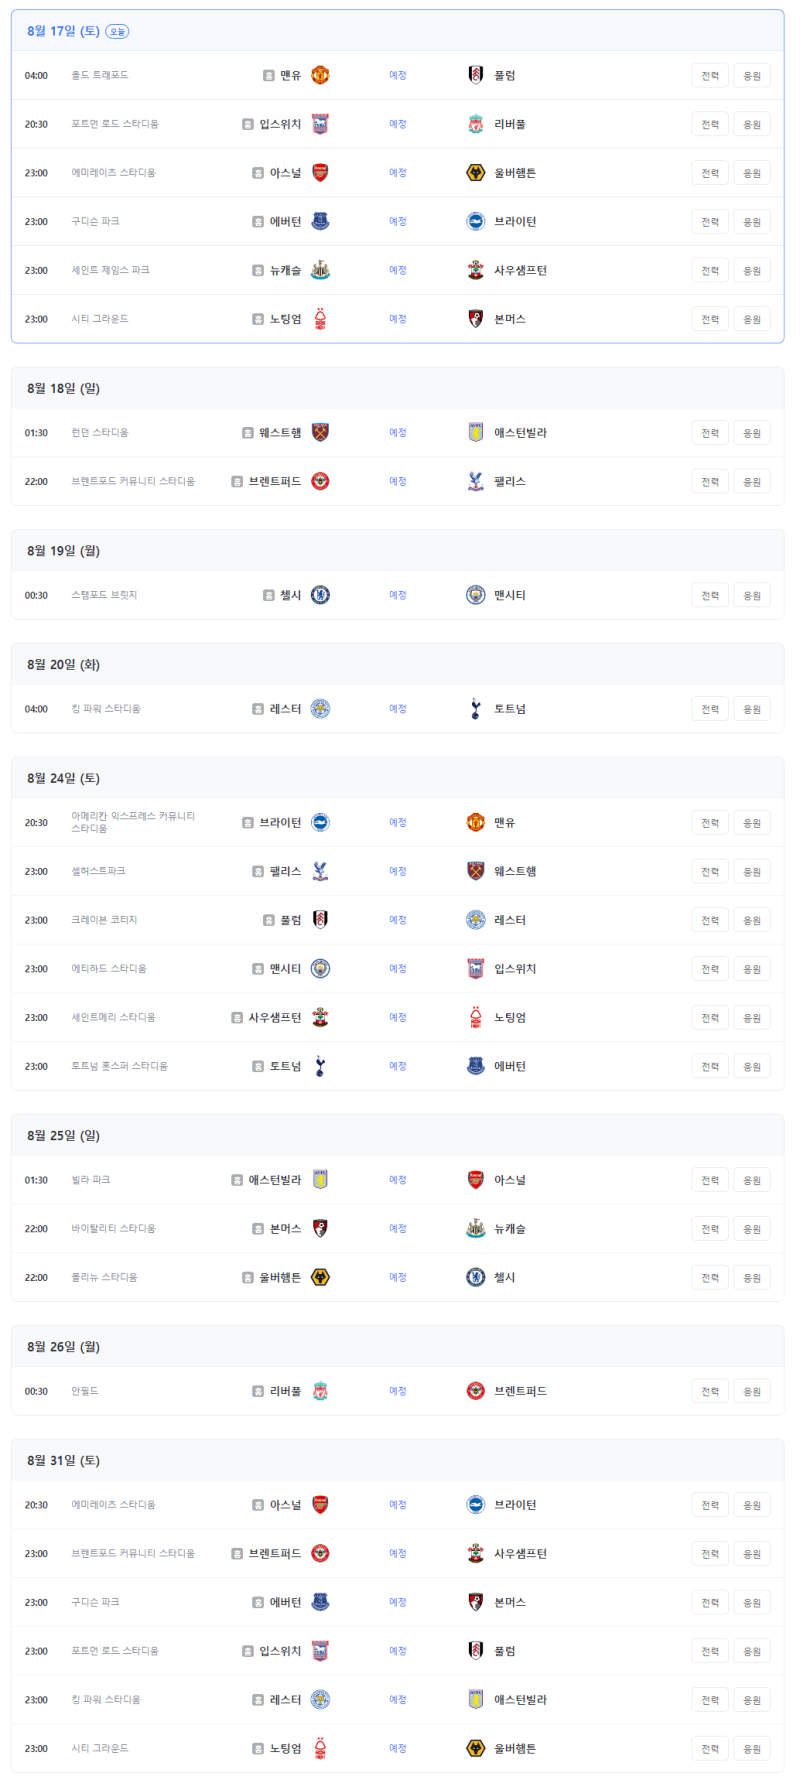The height and width of the screenshot is (1783, 800).
Task: Click 응원 button for Chelsea vs Man City
Action: tap(752, 596)
